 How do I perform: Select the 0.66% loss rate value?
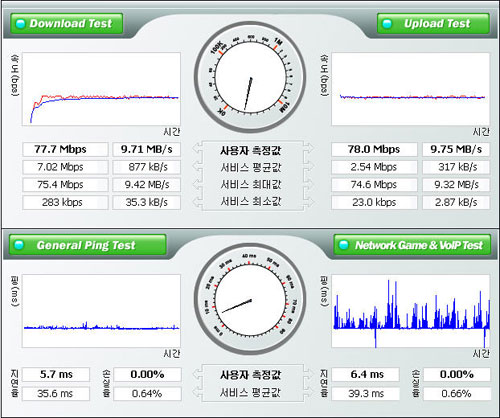pyautogui.click(x=457, y=394)
